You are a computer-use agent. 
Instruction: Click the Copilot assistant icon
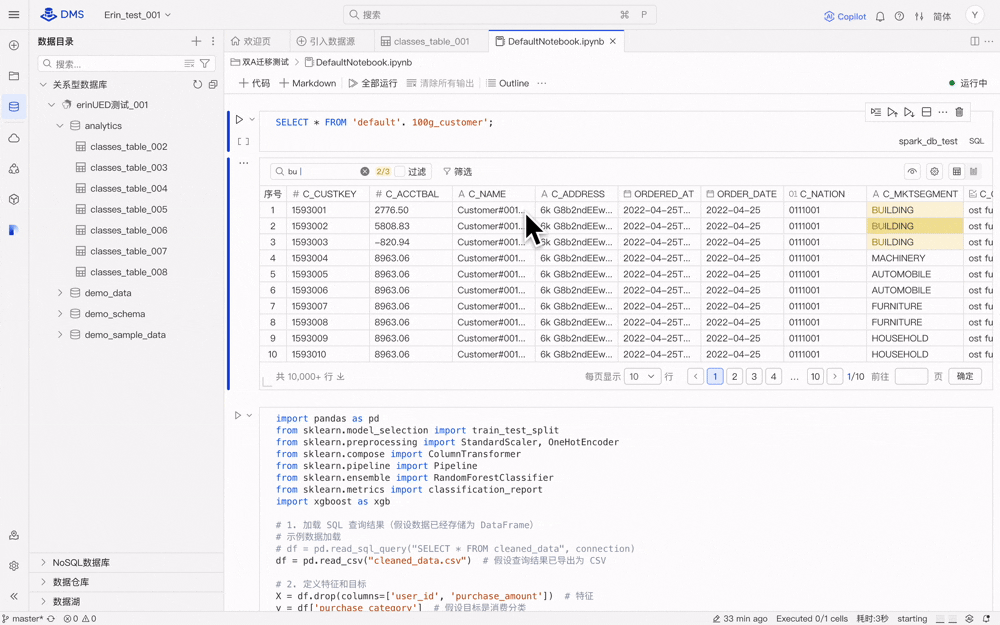(844, 17)
